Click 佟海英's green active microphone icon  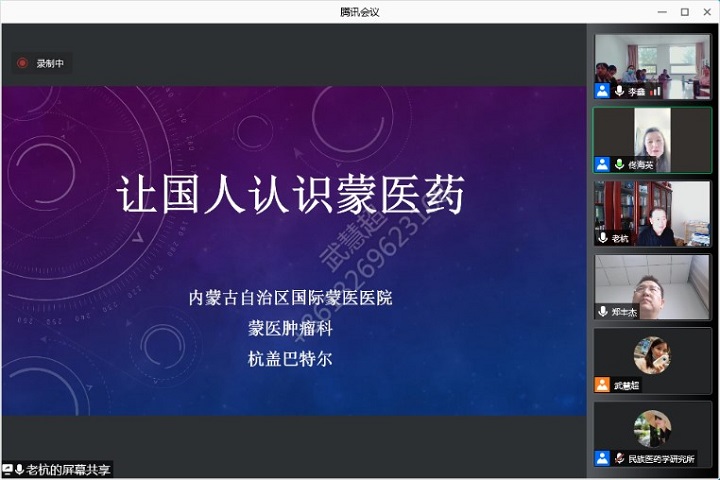coord(619,165)
